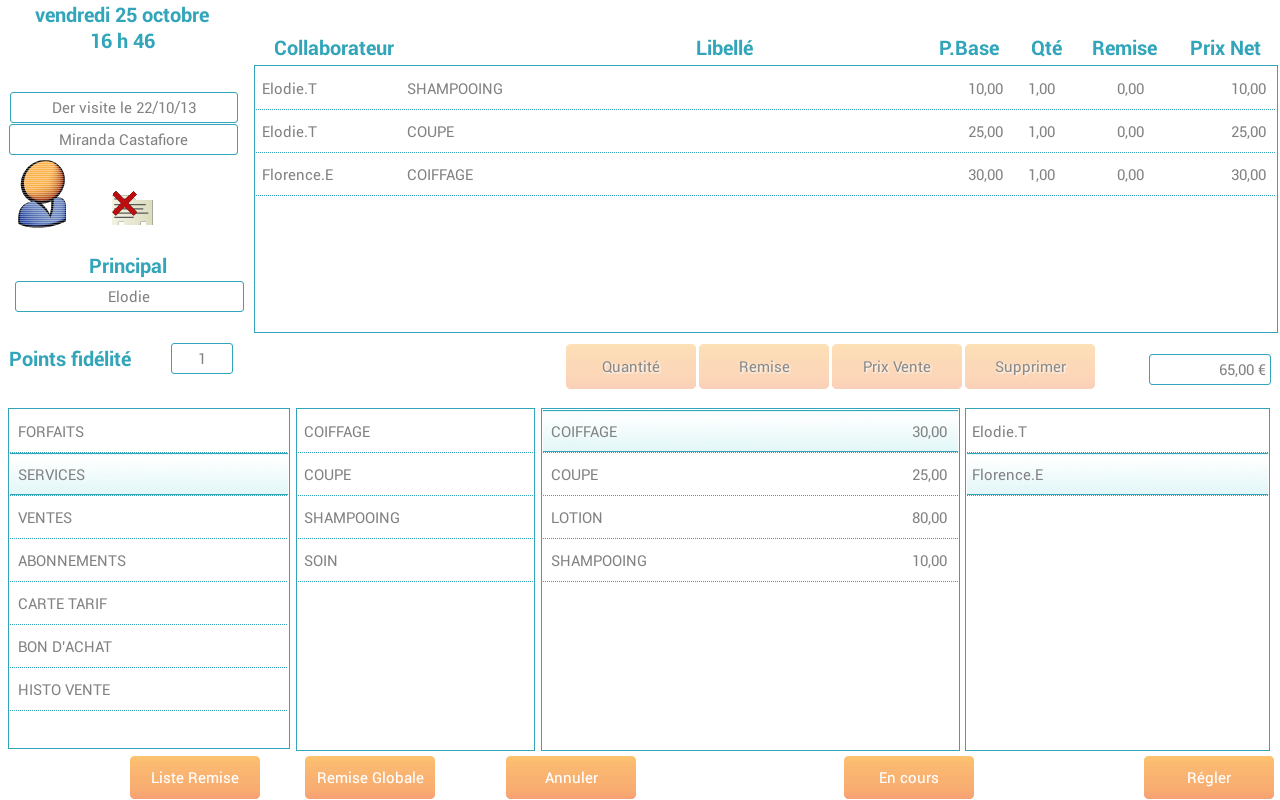Choose collaborator Elodie.T in the right list
The image size is (1280, 800).
[x=1117, y=432]
